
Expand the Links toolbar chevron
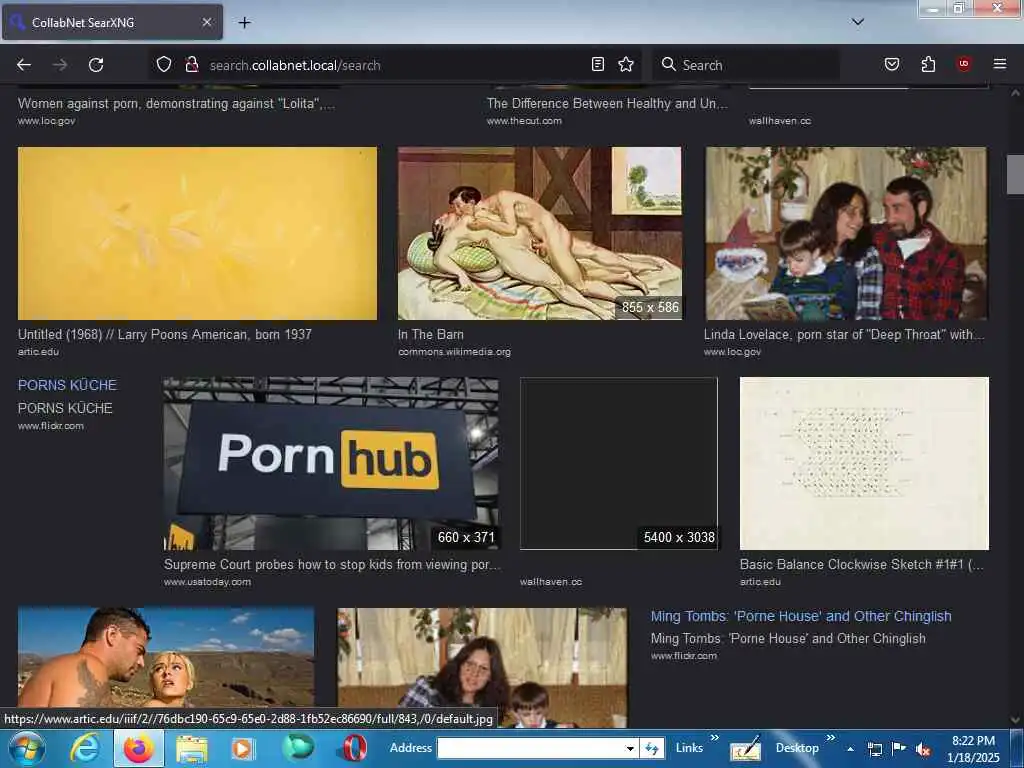pos(714,738)
